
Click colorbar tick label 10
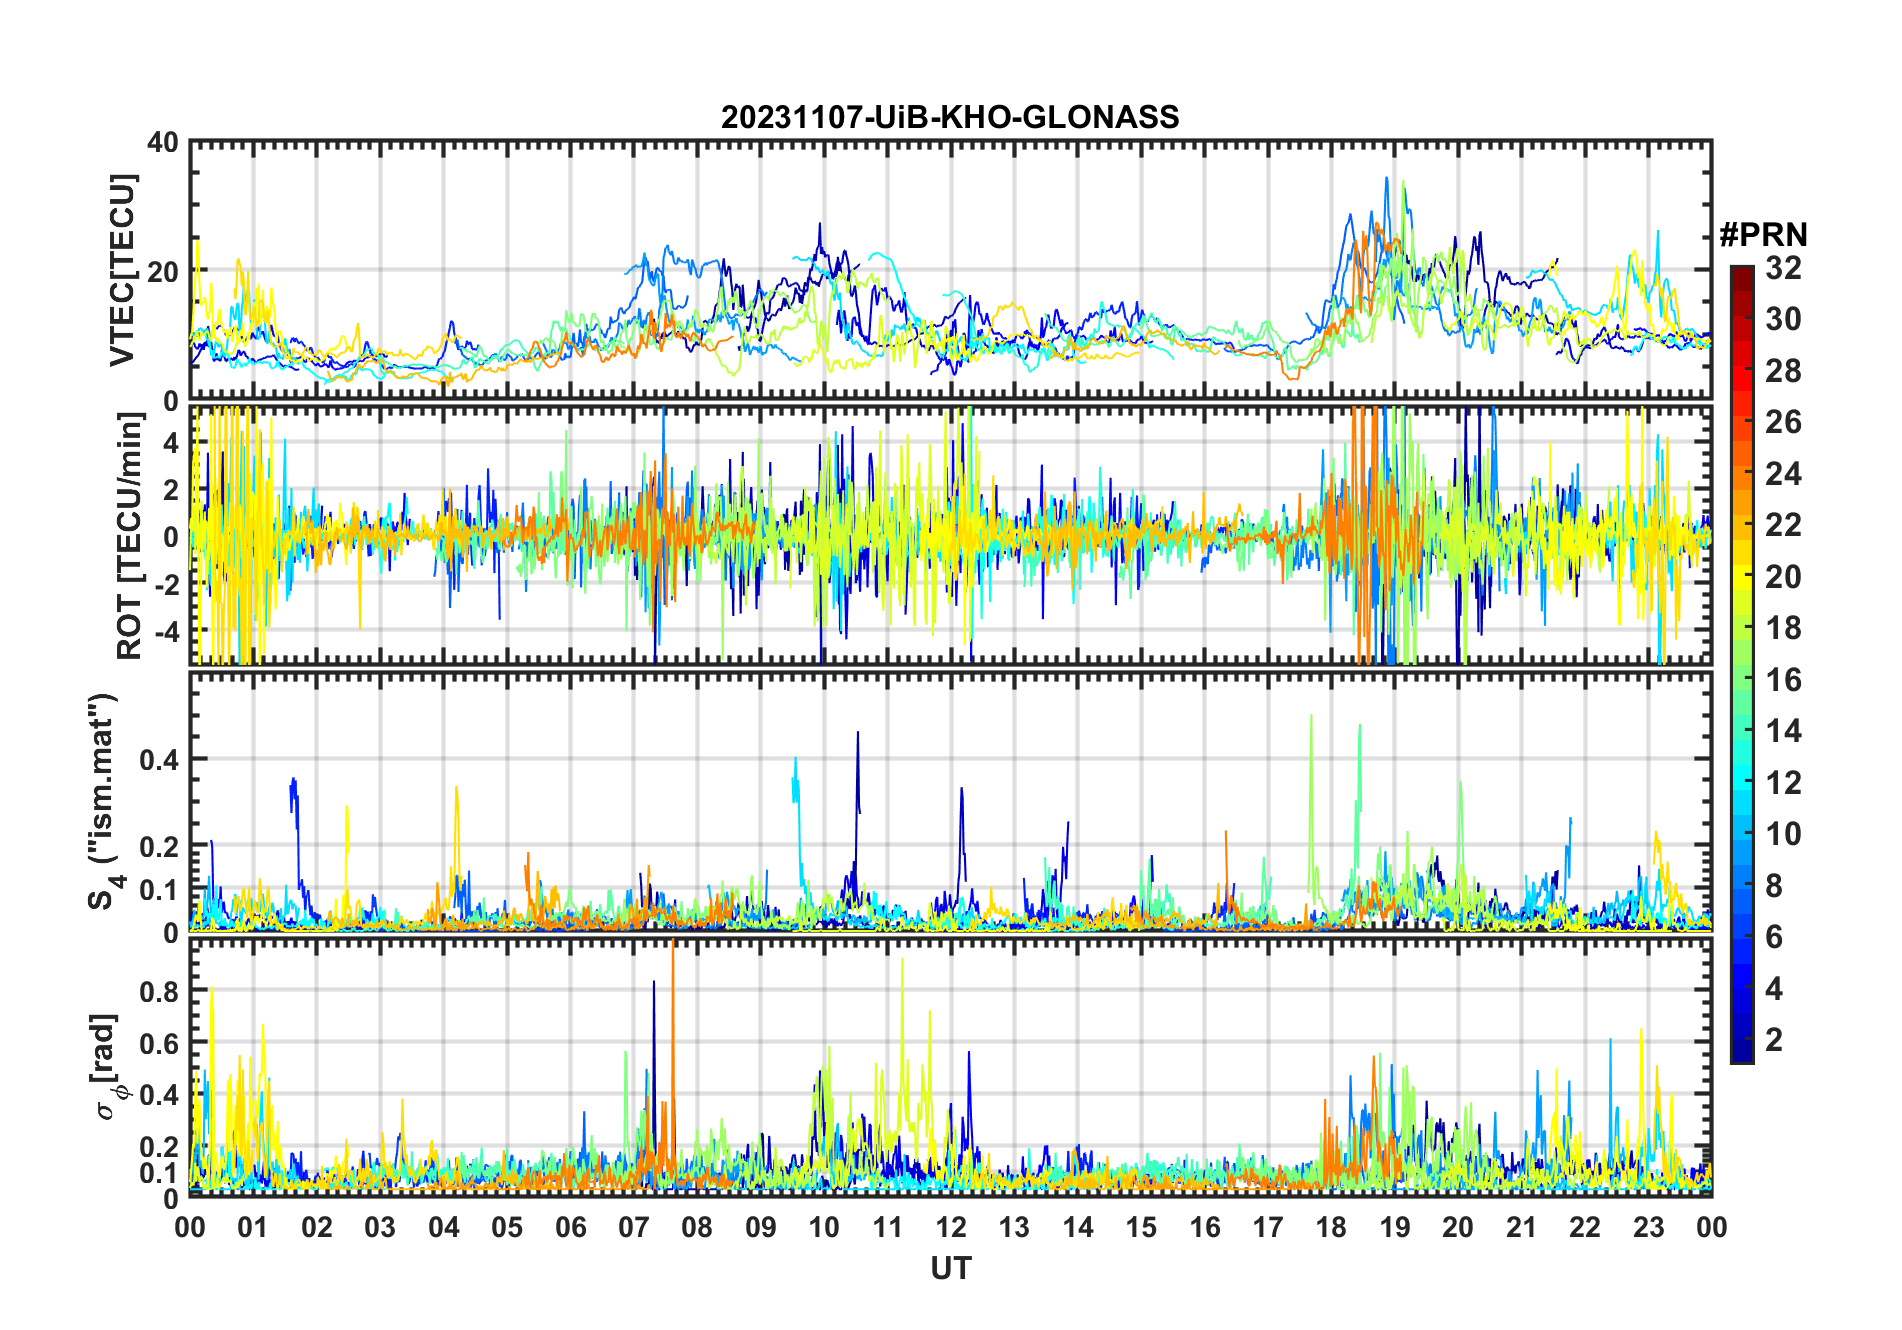[1783, 834]
